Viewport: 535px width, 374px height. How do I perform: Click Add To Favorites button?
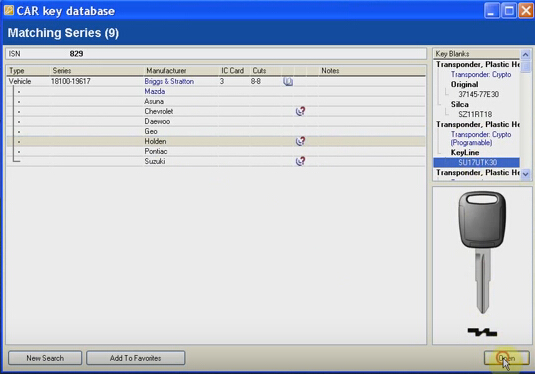(x=135, y=358)
